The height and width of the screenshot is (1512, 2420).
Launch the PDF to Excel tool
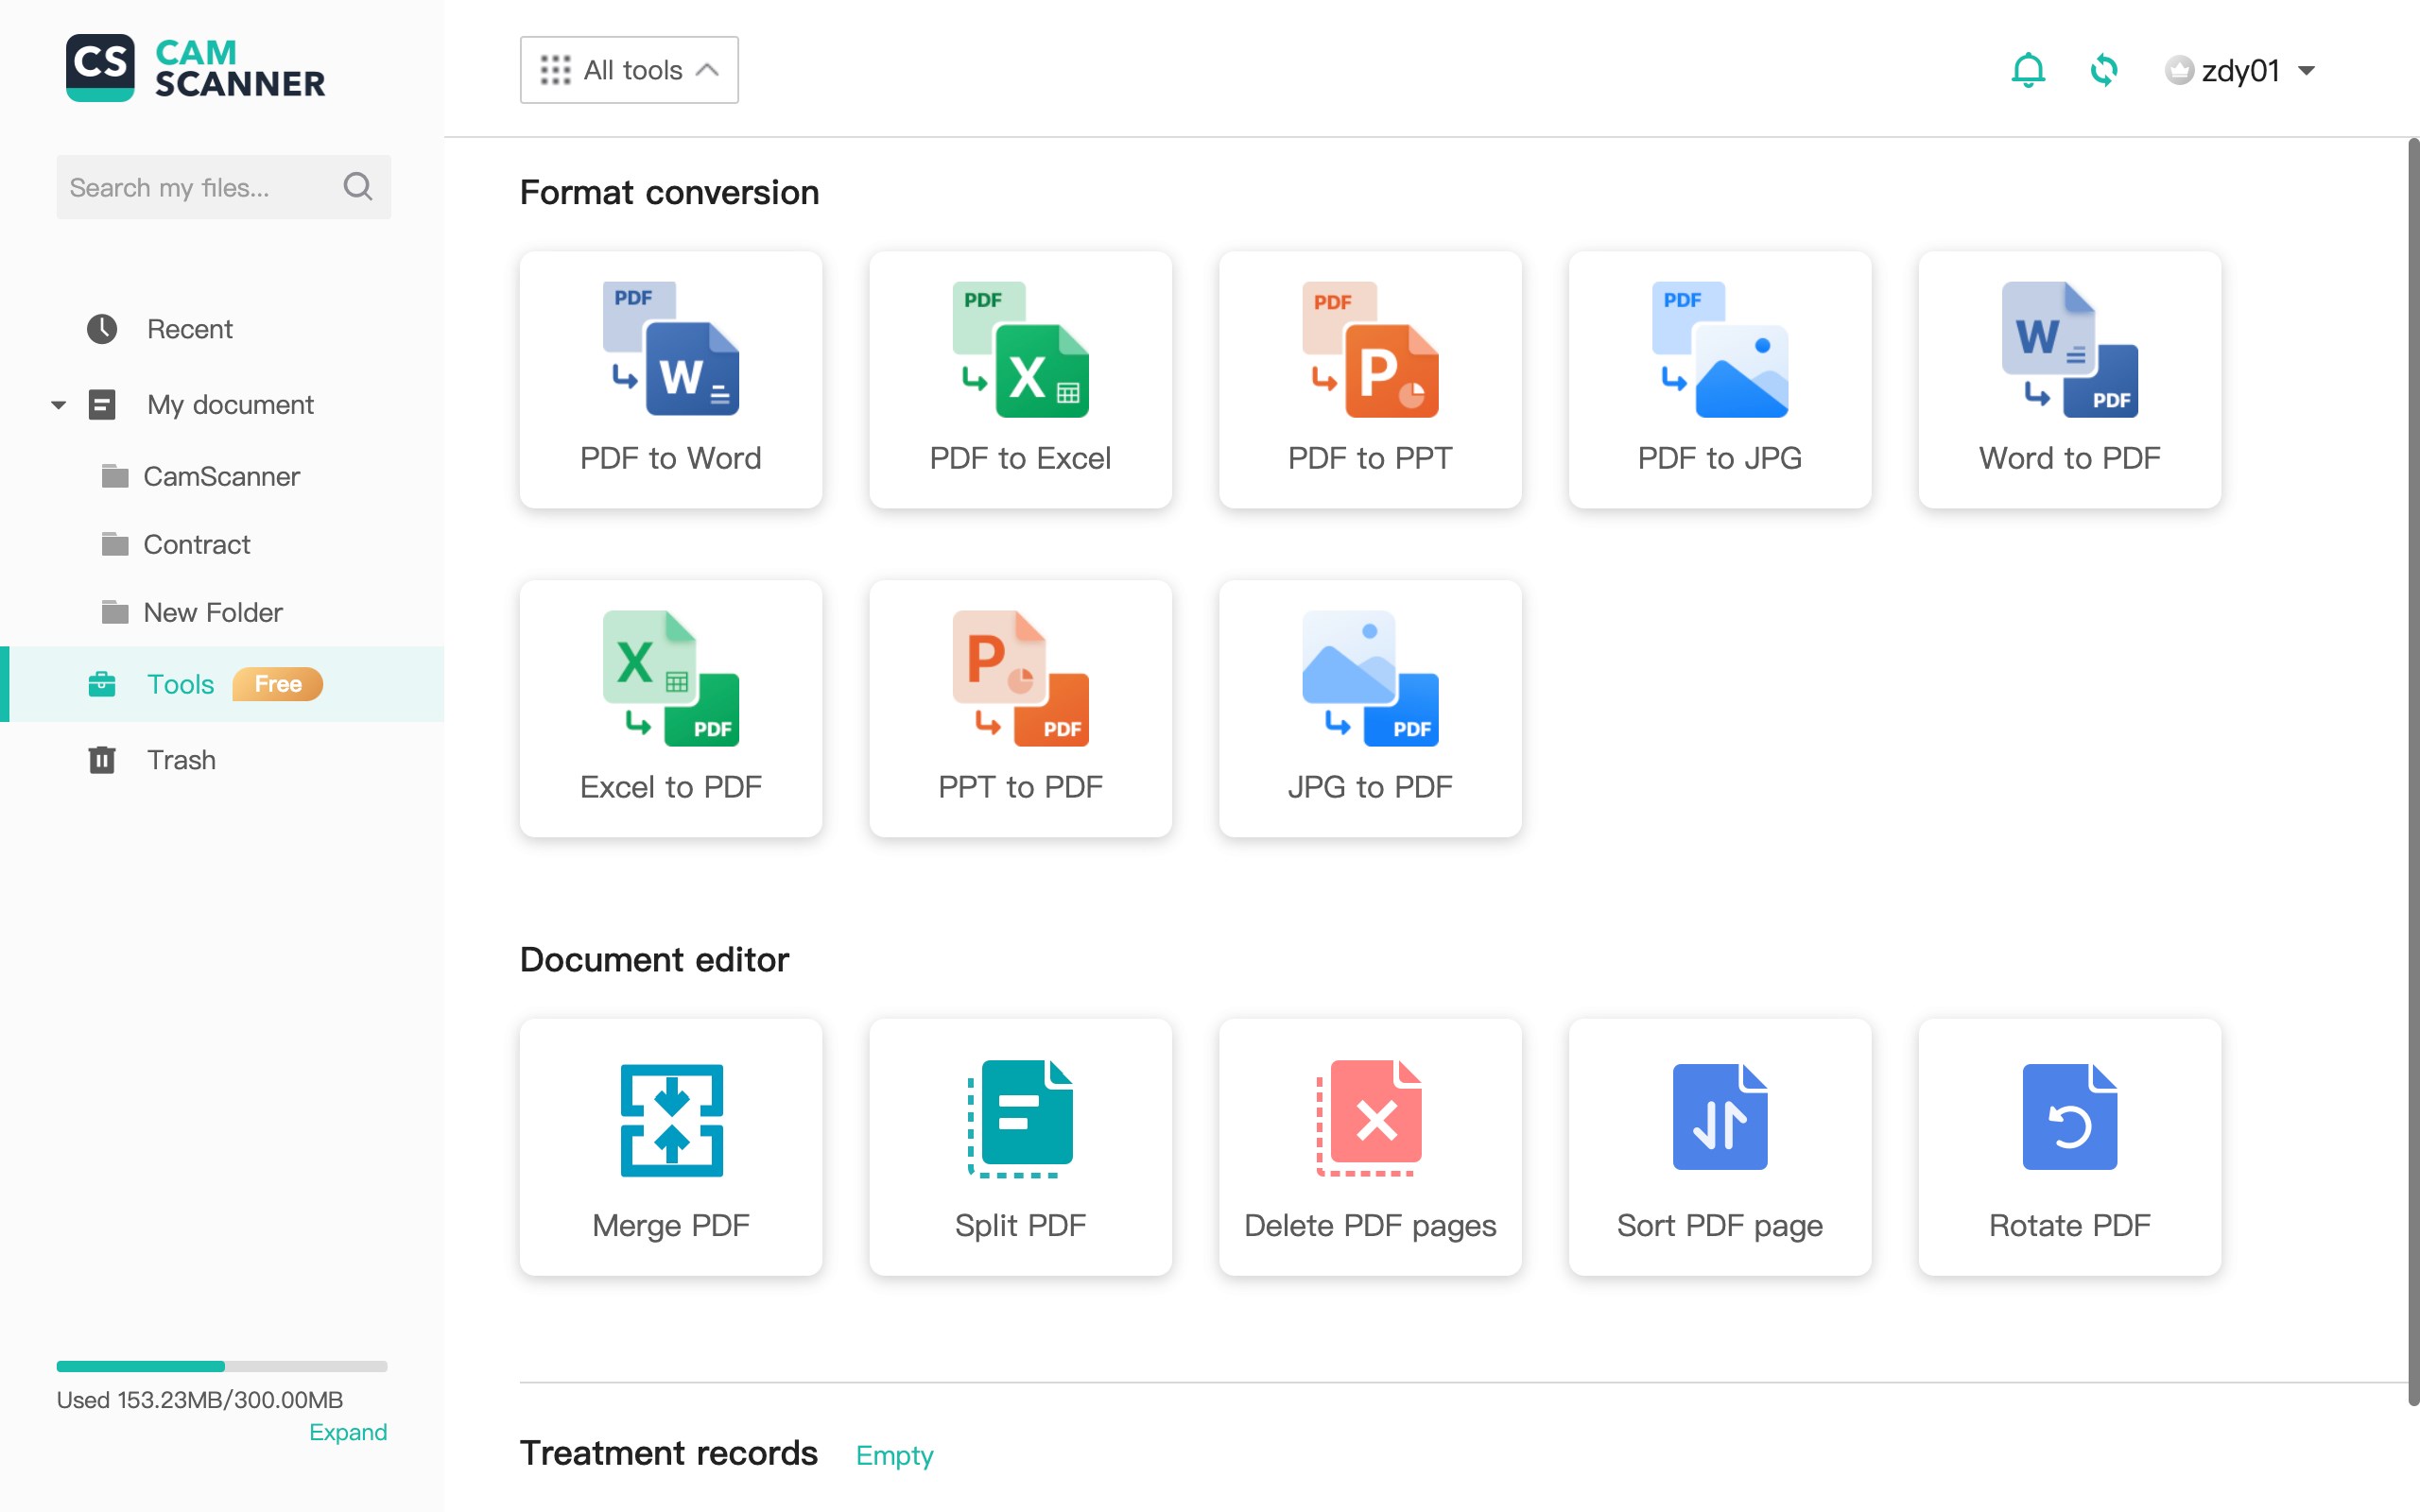(x=1020, y=380)
